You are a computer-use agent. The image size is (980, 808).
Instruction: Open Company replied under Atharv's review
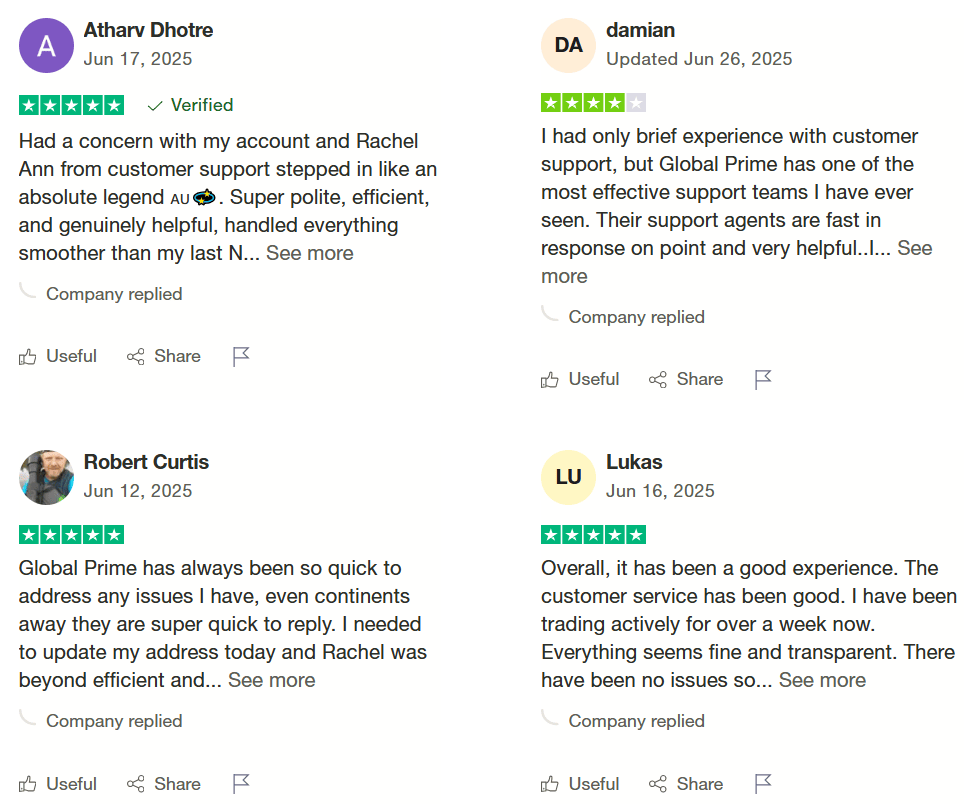click(114, 294)
